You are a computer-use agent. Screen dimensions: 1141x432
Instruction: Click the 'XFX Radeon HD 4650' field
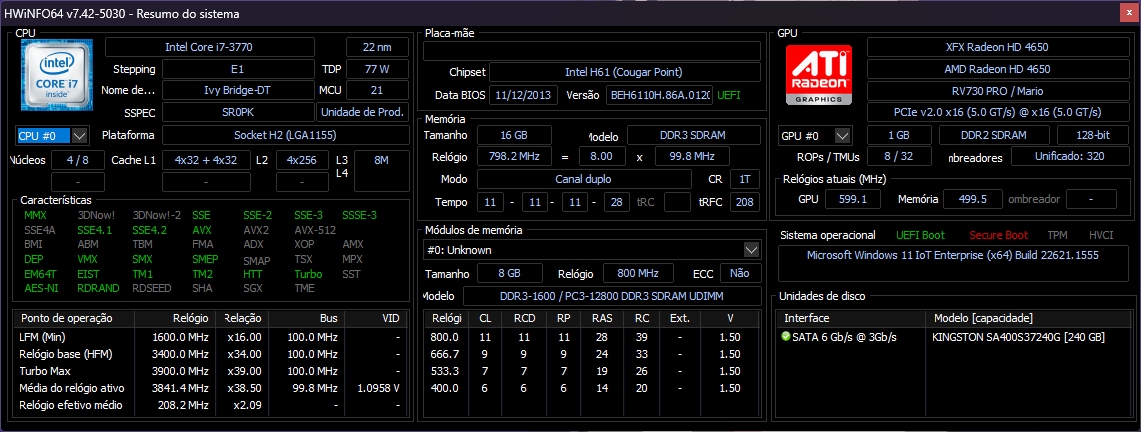(996, 47)
